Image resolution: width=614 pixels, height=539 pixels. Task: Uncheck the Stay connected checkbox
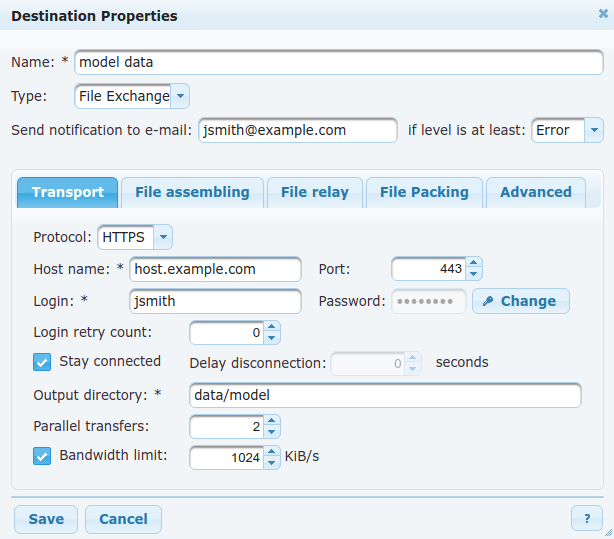coord(42,362)
